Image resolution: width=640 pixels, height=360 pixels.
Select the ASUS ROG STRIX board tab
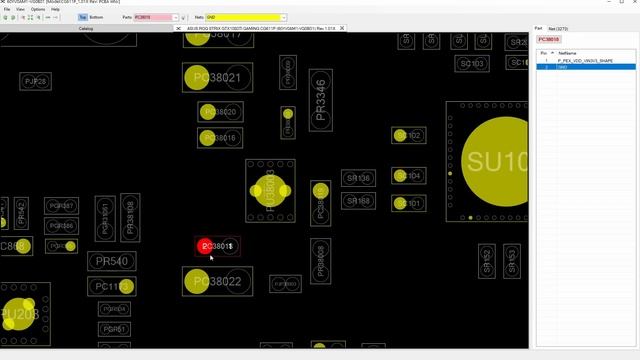click(x=261, y=29)
